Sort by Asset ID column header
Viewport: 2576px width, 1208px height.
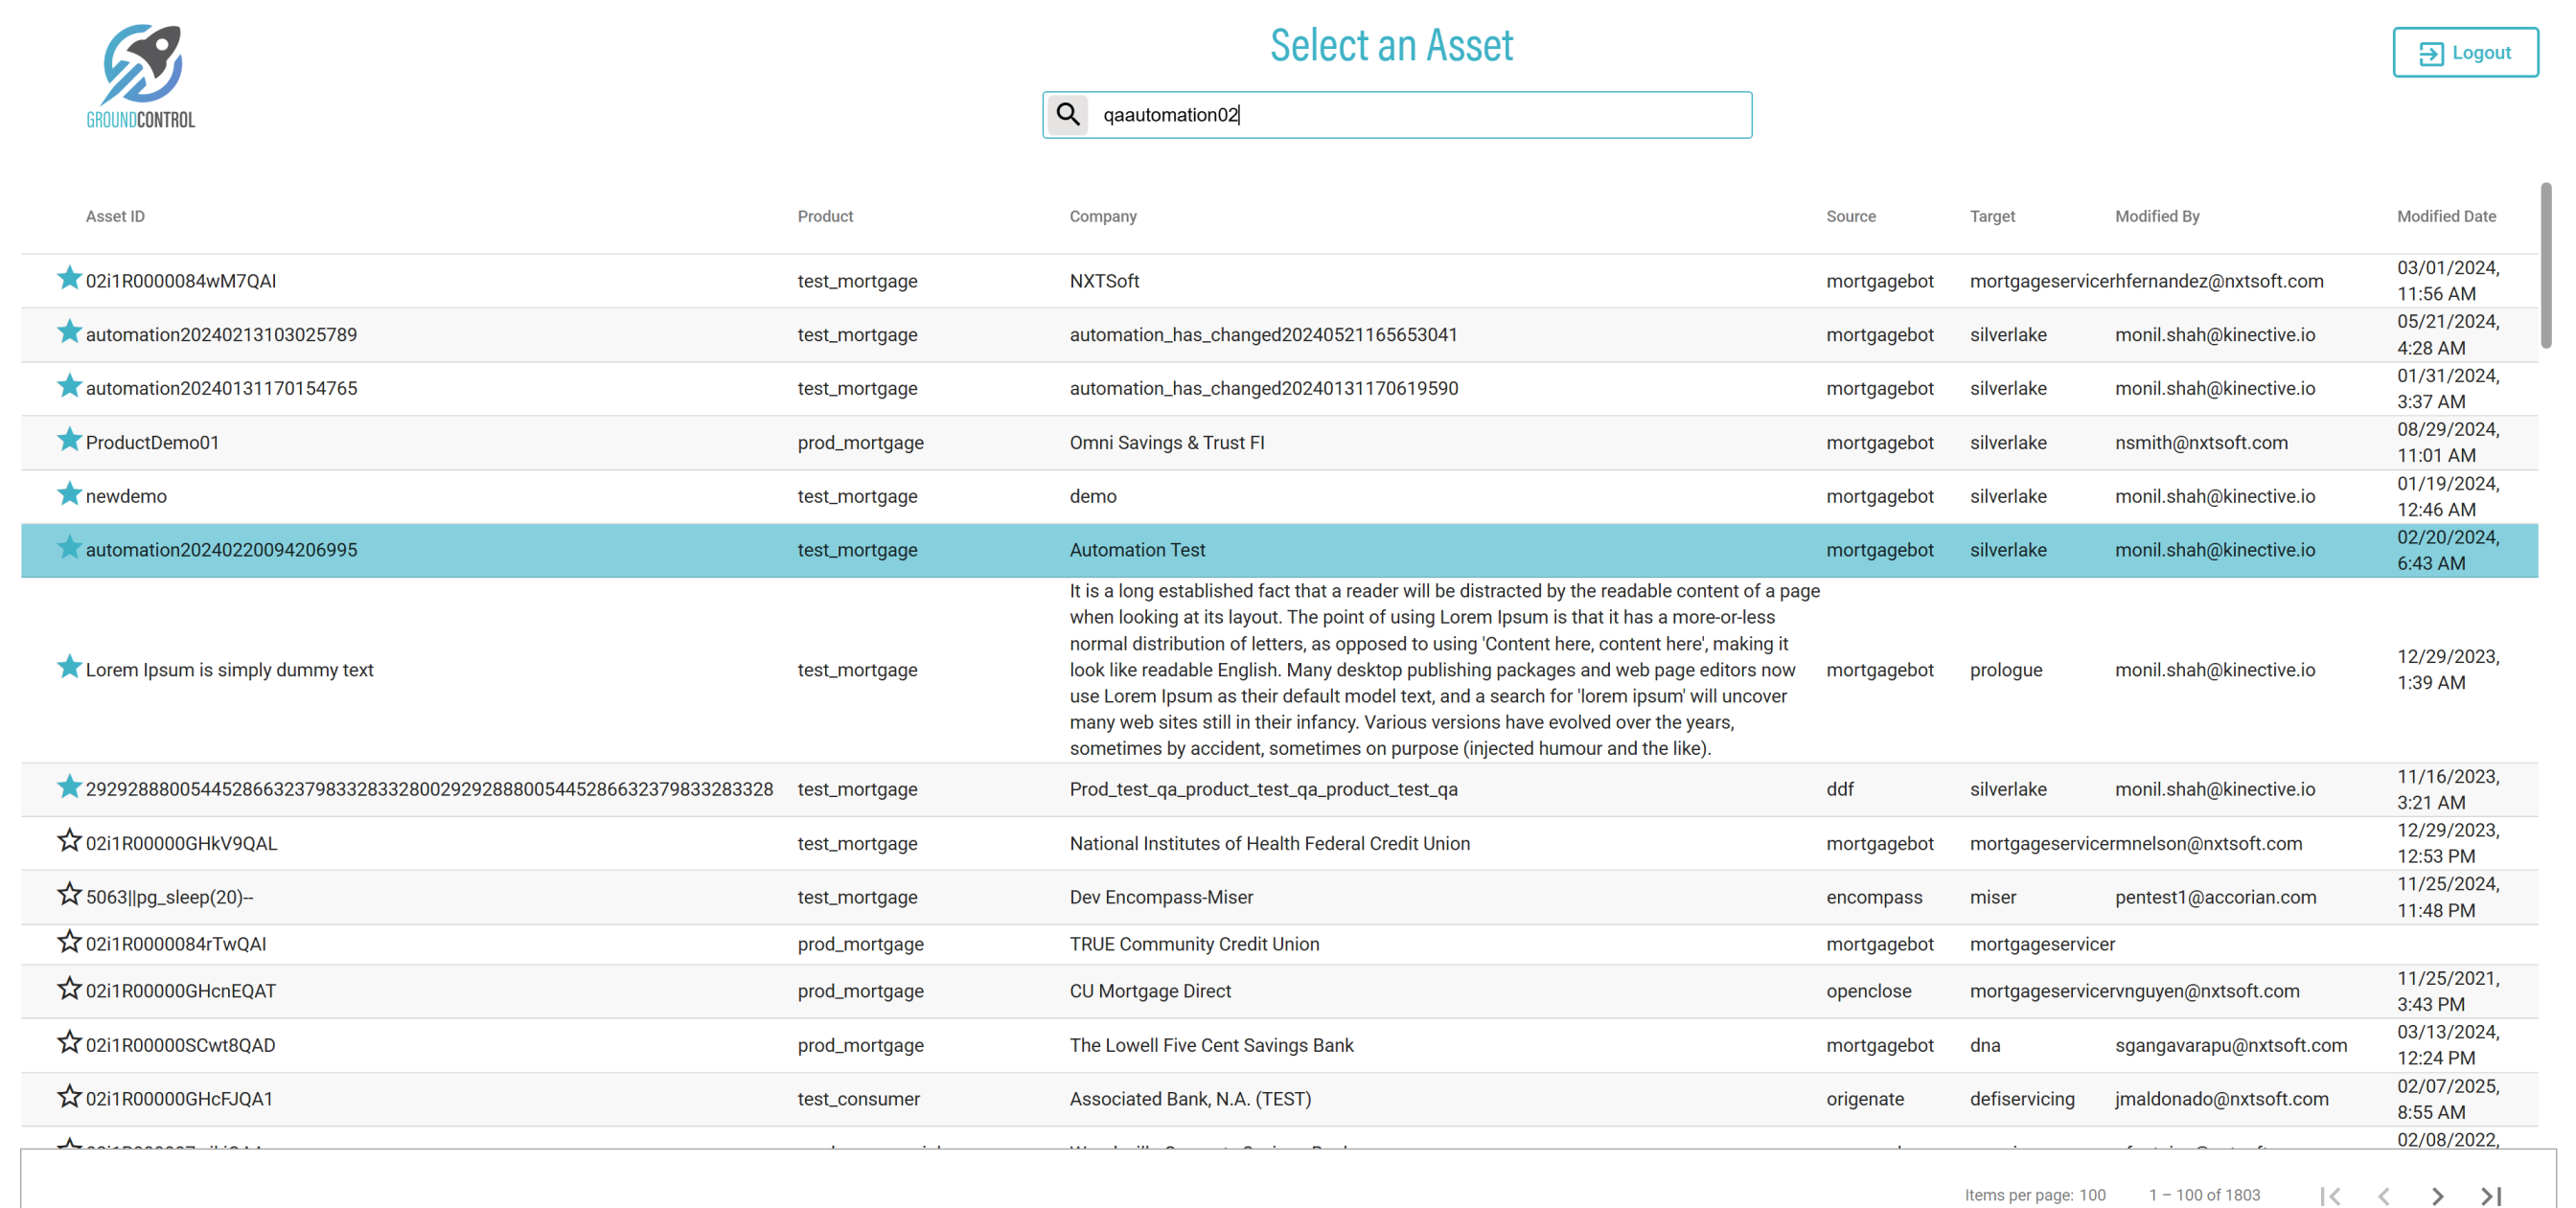115,216
